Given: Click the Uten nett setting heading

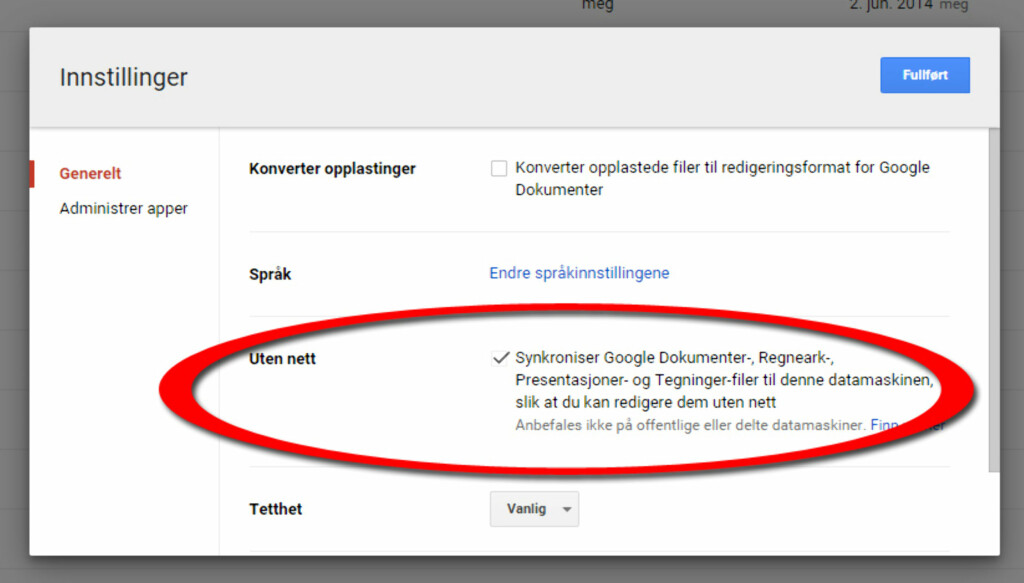Looking at the screenshot, I should pos(282,358).
